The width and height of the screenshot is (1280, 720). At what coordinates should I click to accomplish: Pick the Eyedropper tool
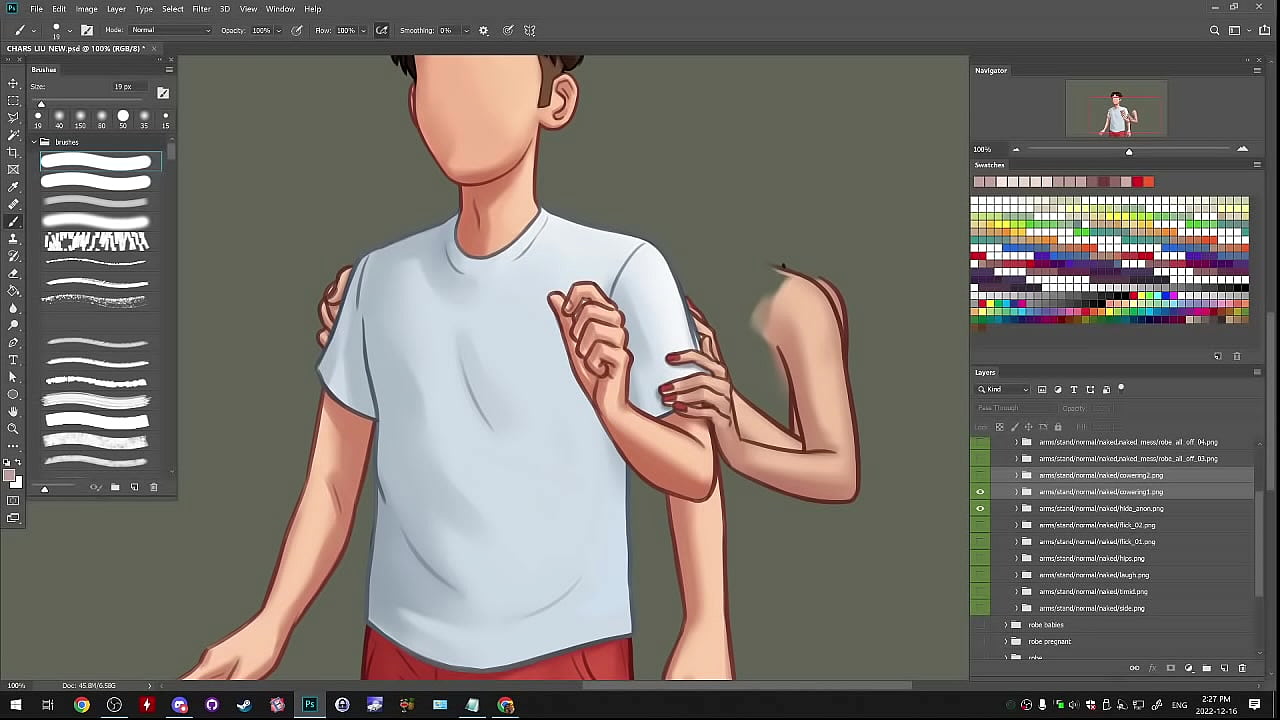[13, 187]
